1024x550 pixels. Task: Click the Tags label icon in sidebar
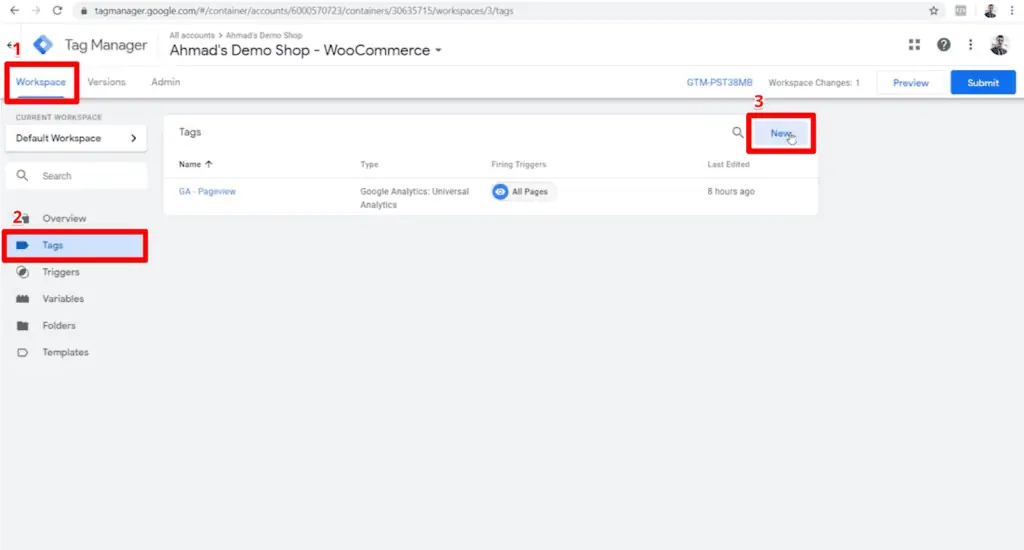(22, 245)
